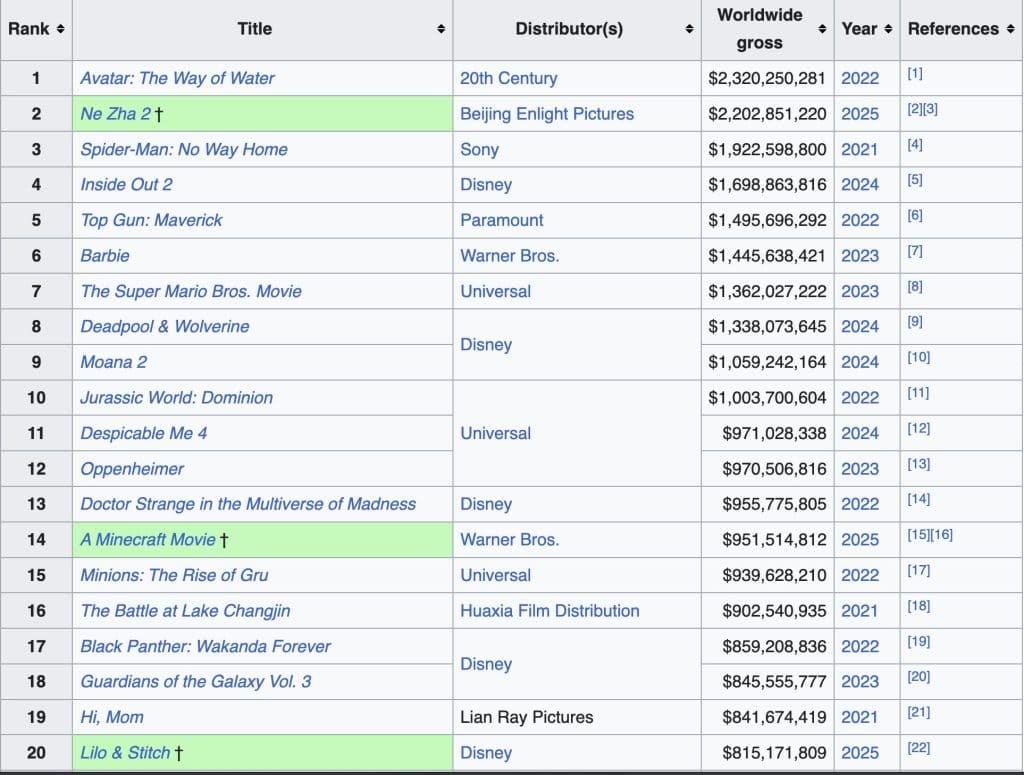This screenshot has height=775, width=1024.
Task: Open year 2024 link in Inside Out 2 row
Action: (860, 185)
